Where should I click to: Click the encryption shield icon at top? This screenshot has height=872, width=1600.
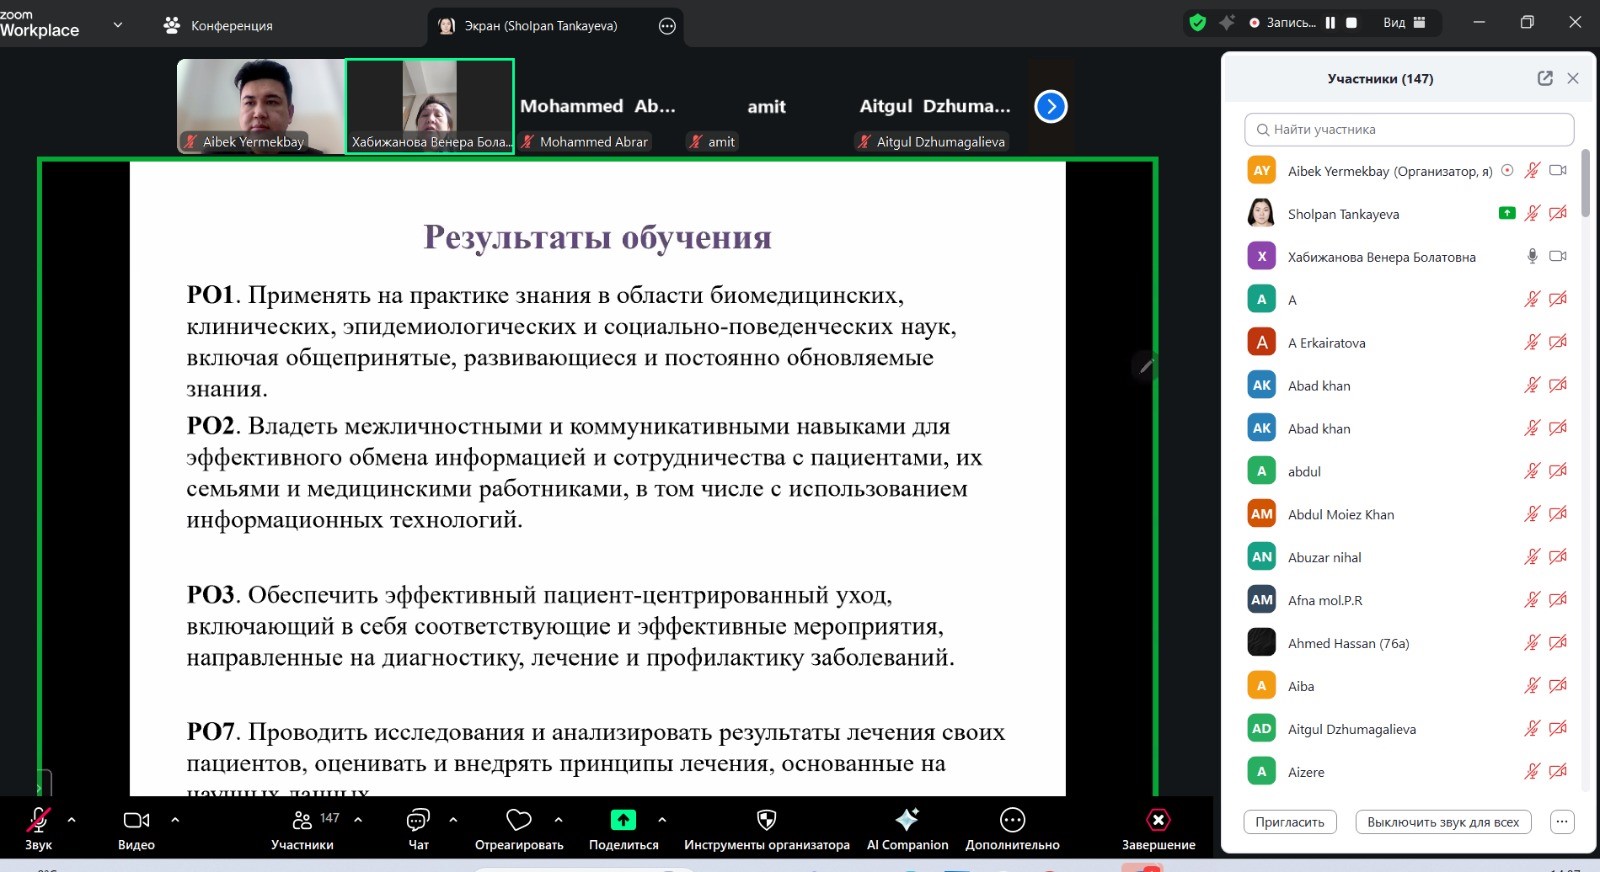coord(1197,22)
